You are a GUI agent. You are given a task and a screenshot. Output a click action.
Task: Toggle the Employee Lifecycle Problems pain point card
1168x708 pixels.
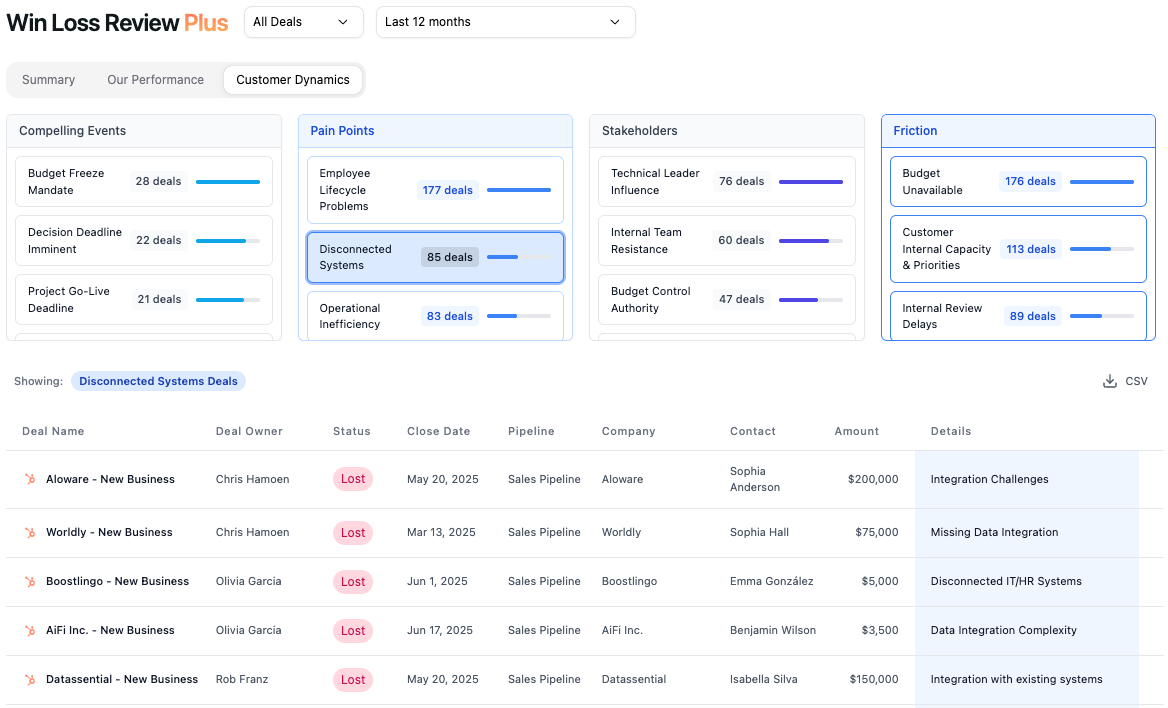pos(435,189)
